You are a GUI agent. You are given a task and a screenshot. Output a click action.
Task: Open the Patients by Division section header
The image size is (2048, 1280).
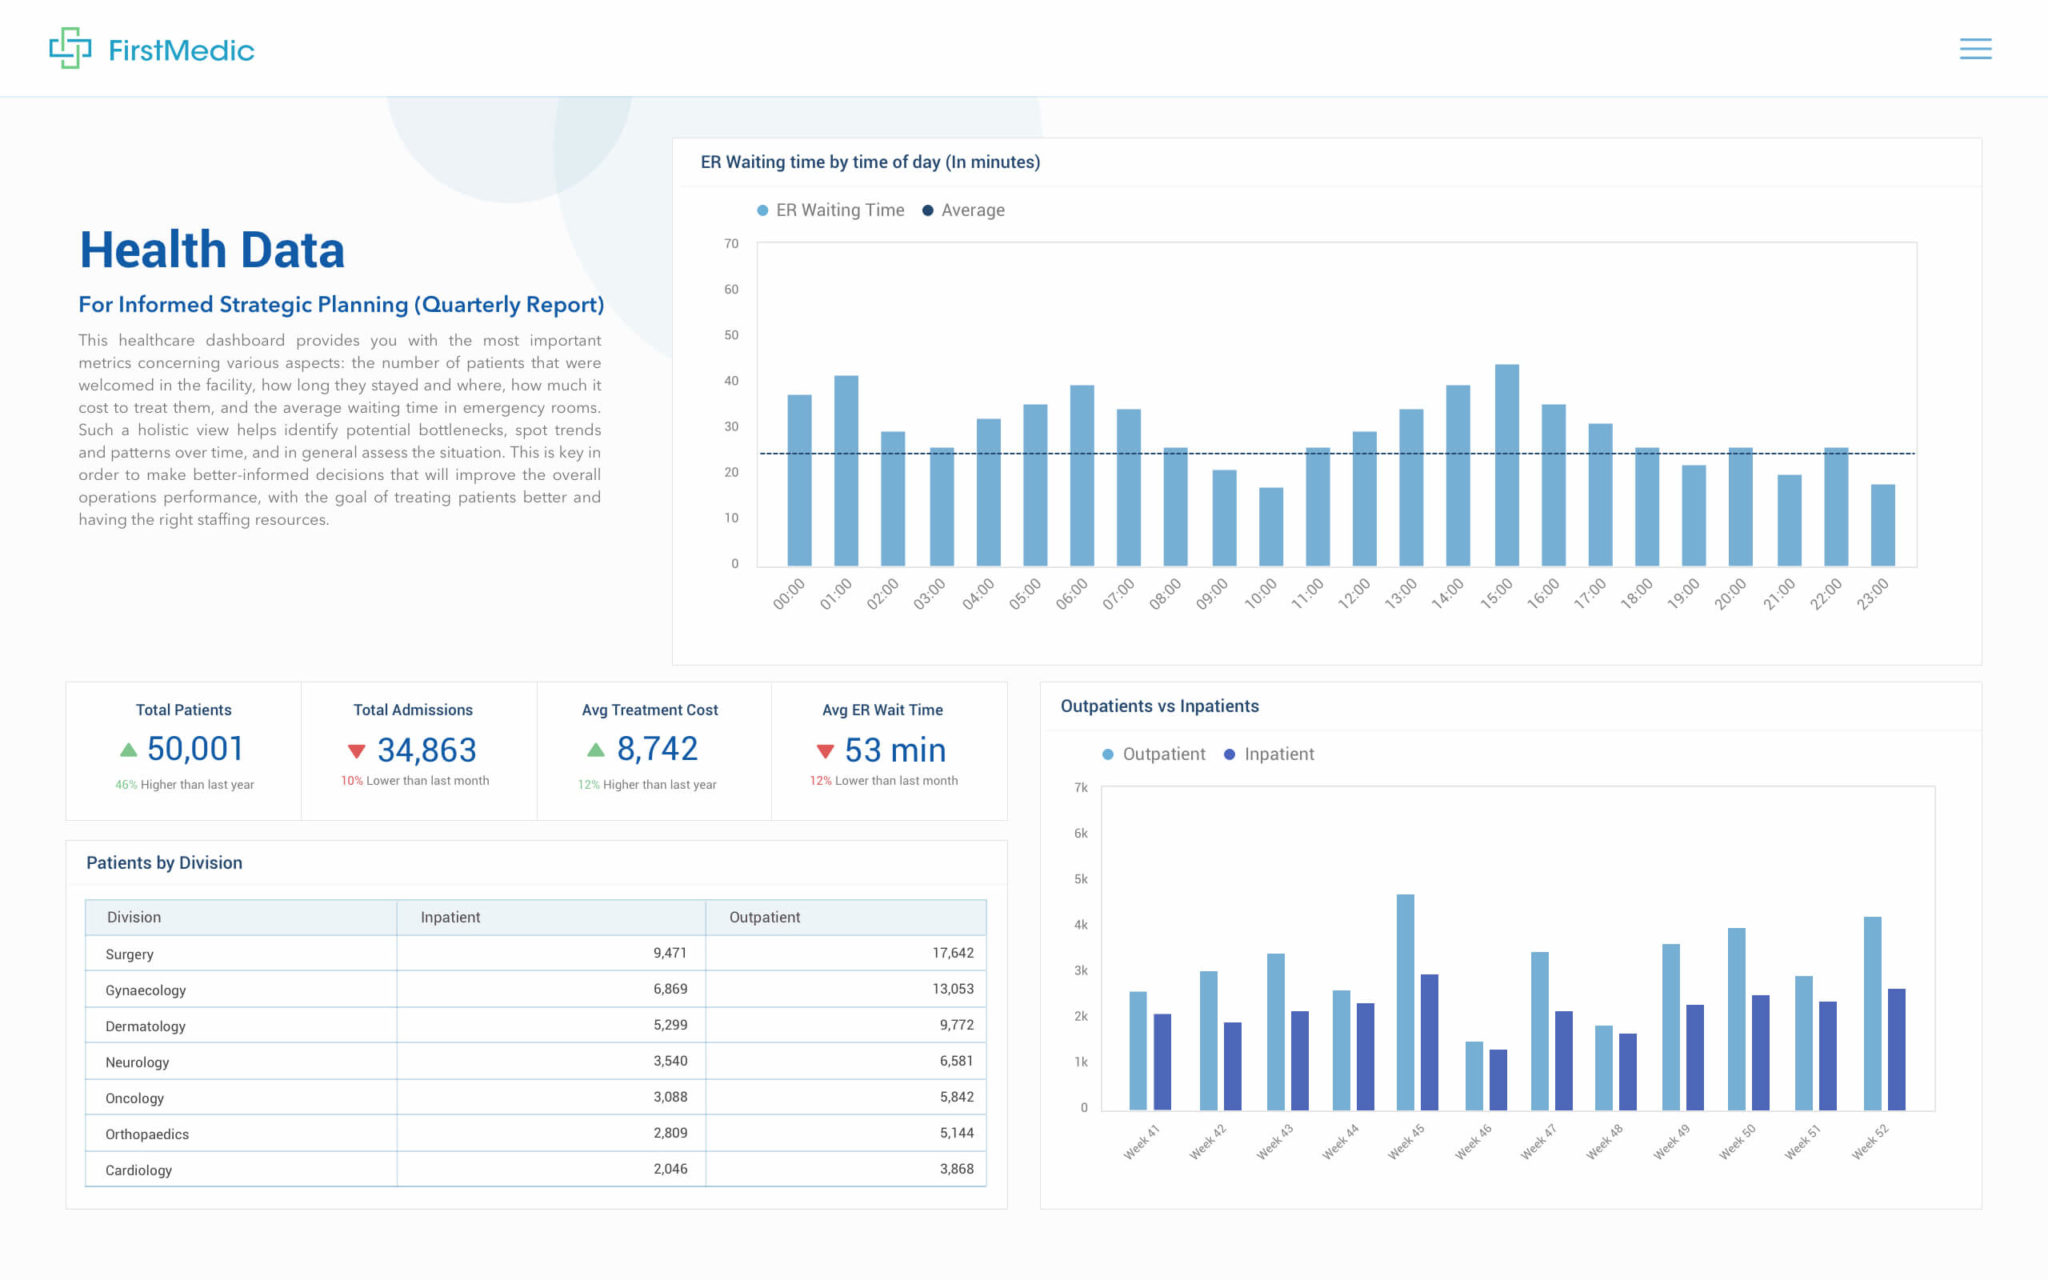click(165, 862)
